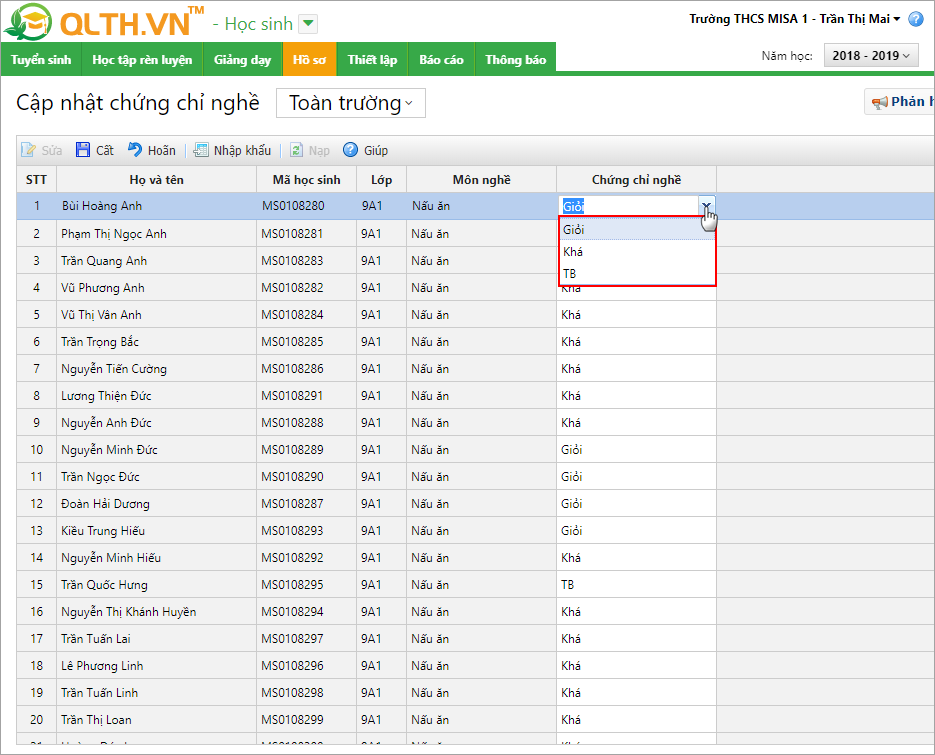
Task: Open the Năm học 2018 - 2019 dropdown
Action: pyautogui.click(x=871, y=55)
